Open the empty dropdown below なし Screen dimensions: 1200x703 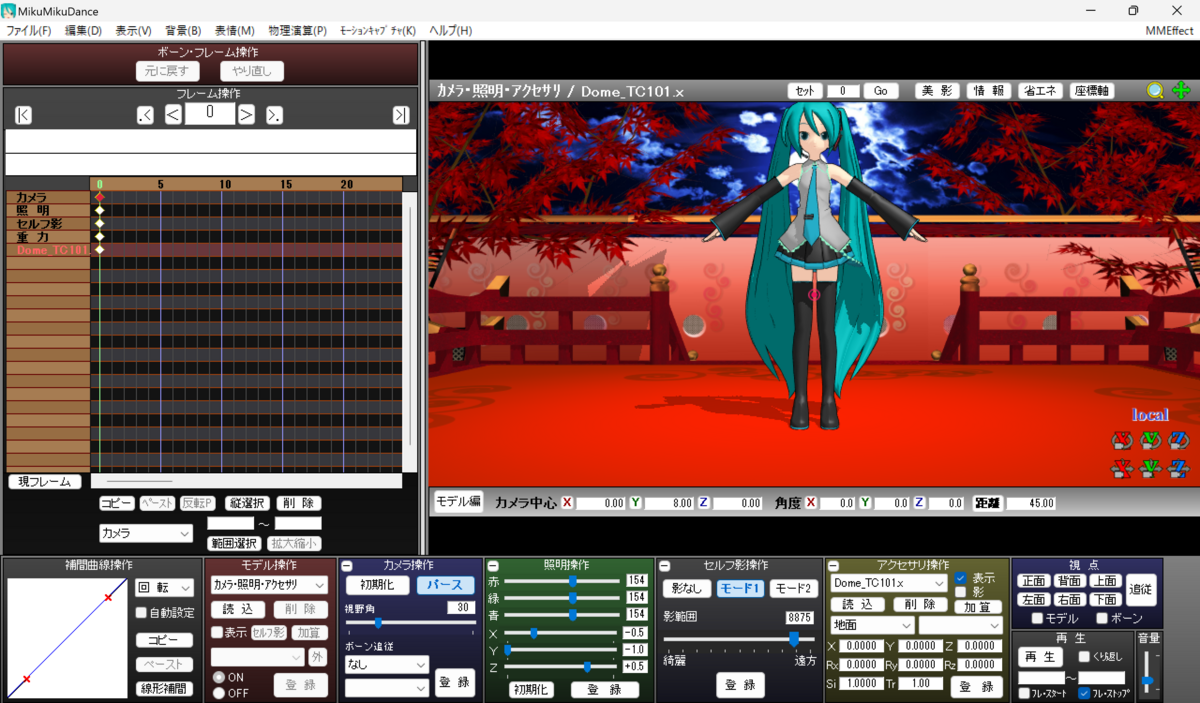pos(387,688)
